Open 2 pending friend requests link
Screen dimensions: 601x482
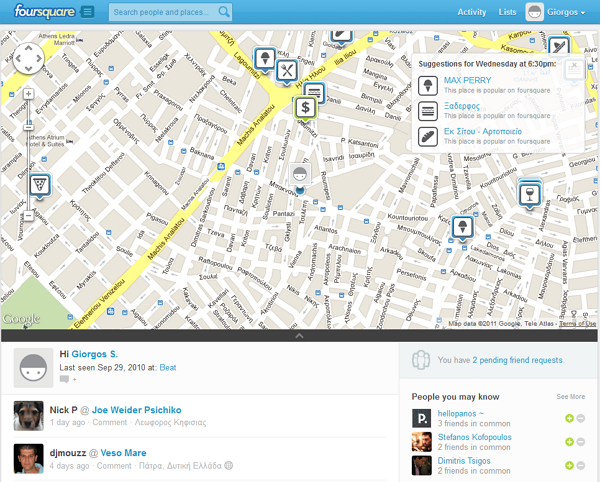[x=518, y=360]
